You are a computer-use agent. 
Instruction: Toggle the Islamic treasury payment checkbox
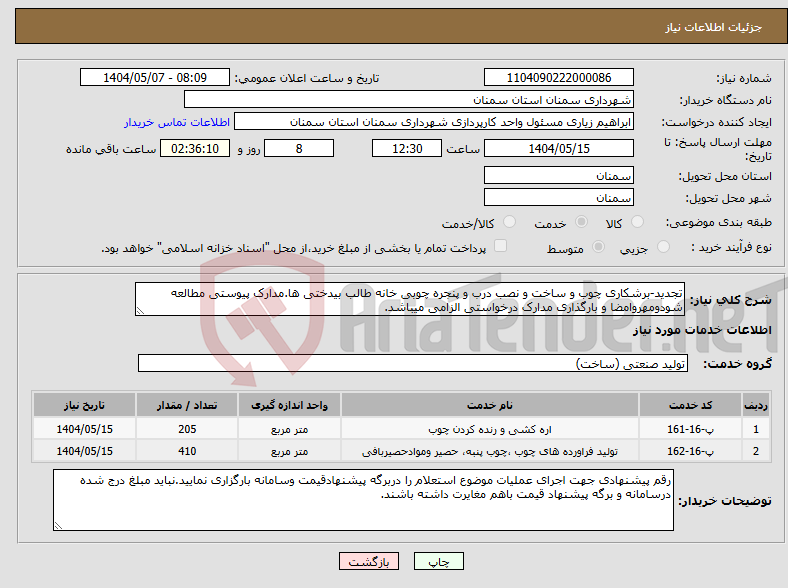click(501, 246)
